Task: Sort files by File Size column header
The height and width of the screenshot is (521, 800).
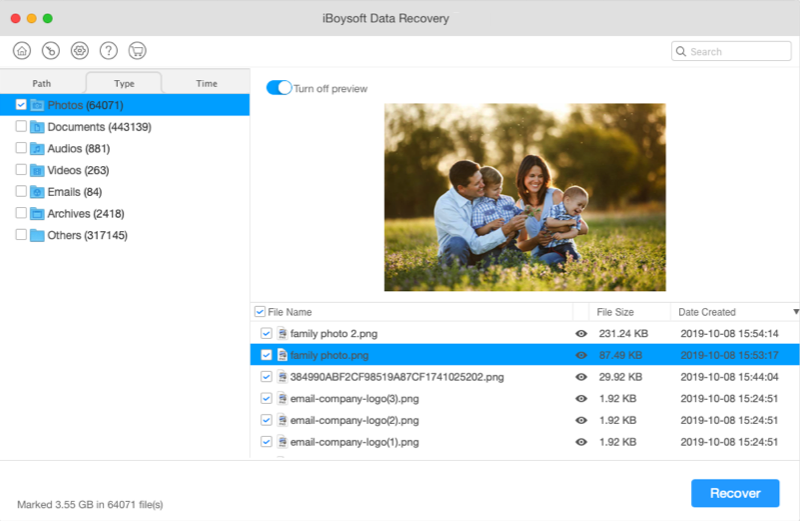Action: pyautogui.click(x=615, y=312)
